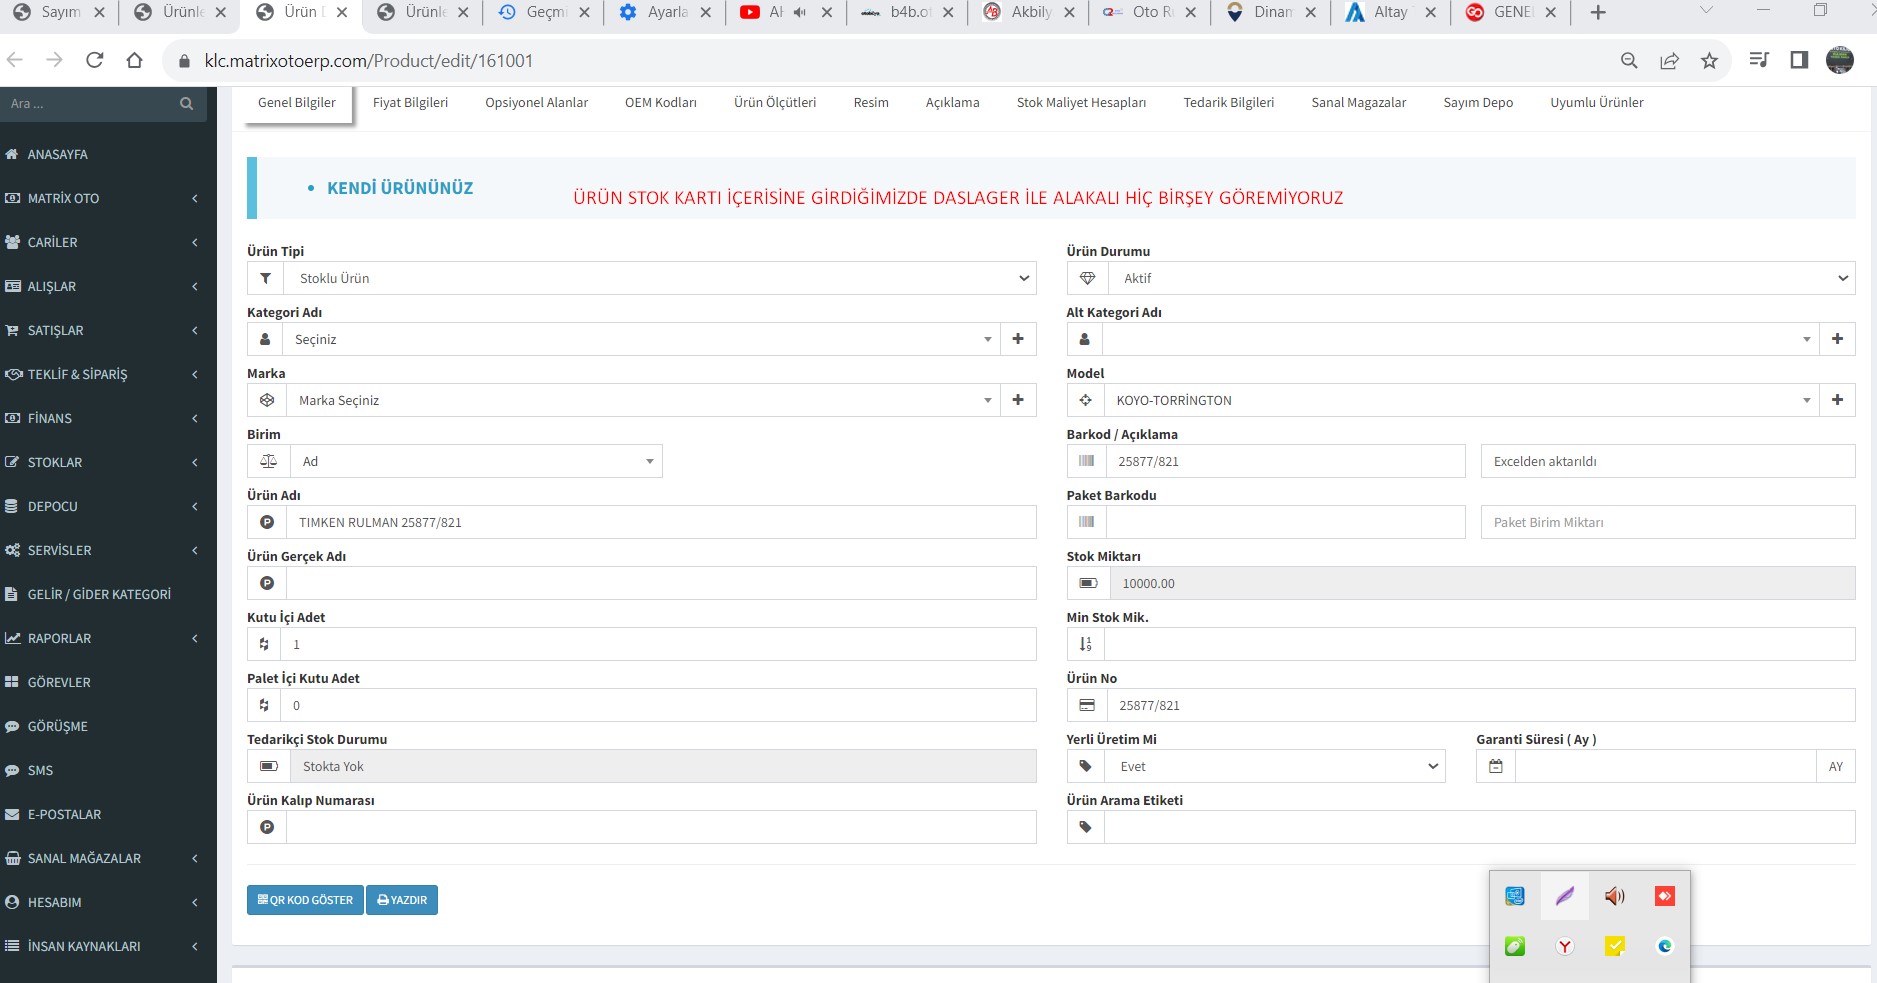Add new model with plus icon

click(1836, 400)
